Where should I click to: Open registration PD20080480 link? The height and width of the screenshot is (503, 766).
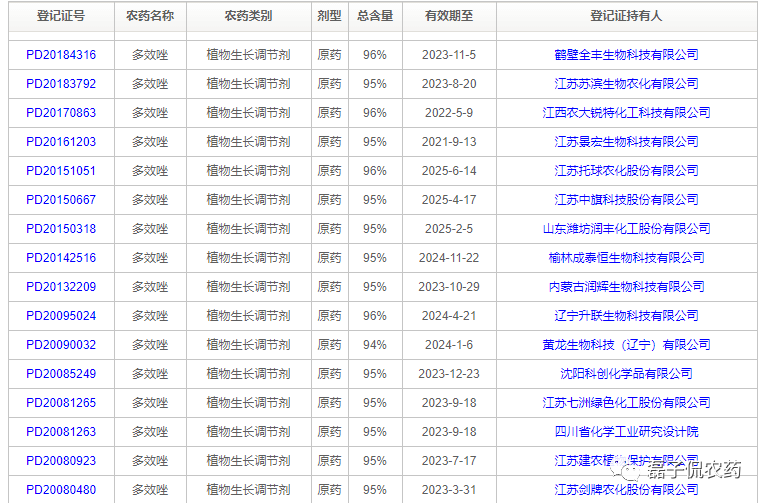click(61, 490)
